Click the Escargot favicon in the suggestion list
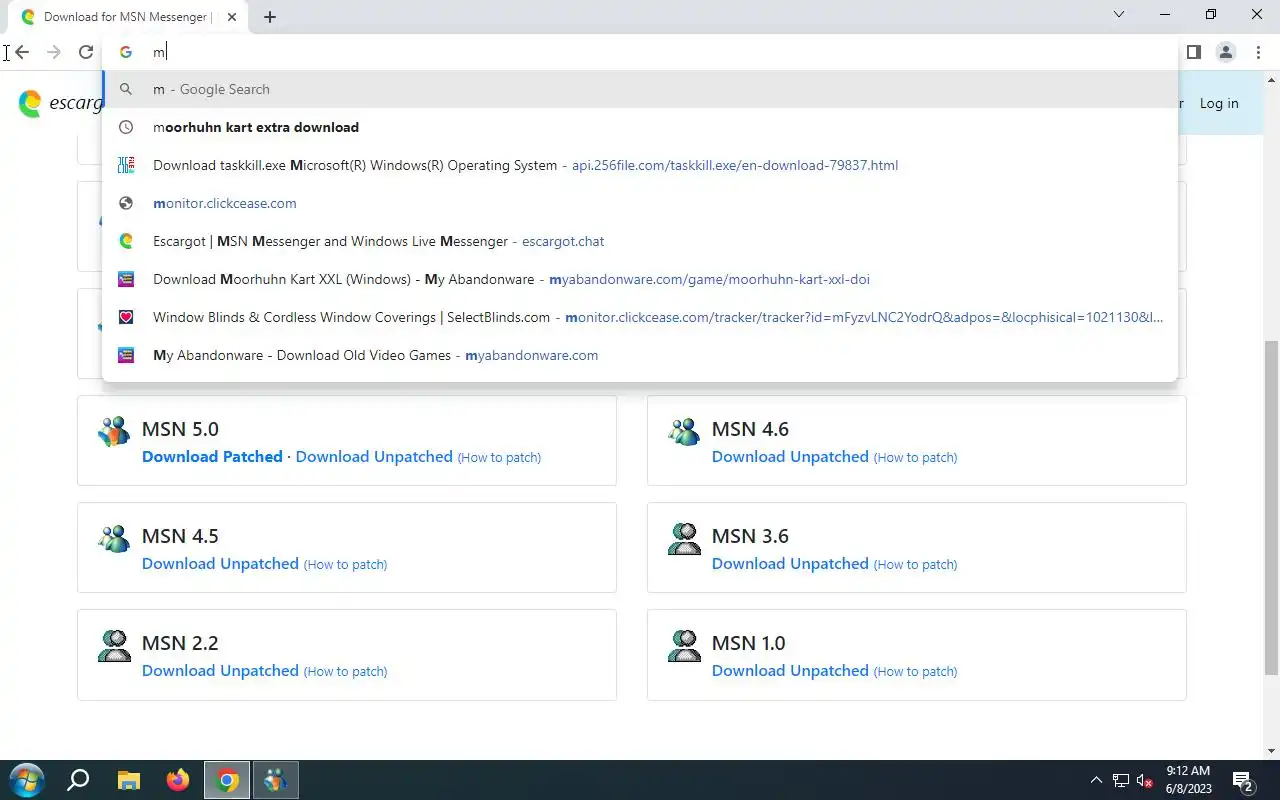Image resolution: width=1280 pixels, height=800 pixels. 126,241
